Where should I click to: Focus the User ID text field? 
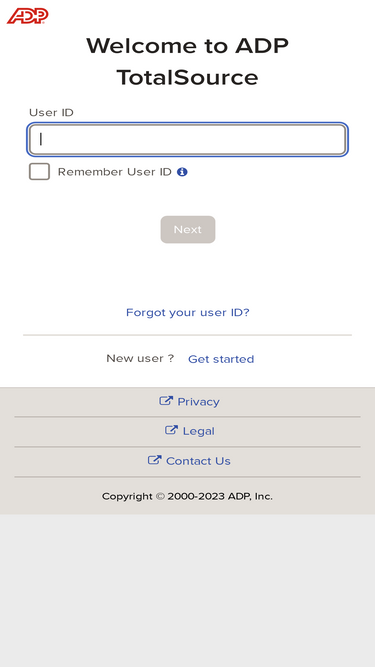(x=188, y=140)
